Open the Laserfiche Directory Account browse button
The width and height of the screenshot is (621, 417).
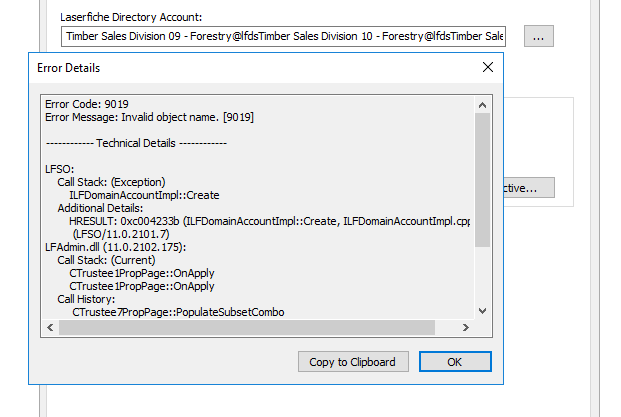(539, 36)
